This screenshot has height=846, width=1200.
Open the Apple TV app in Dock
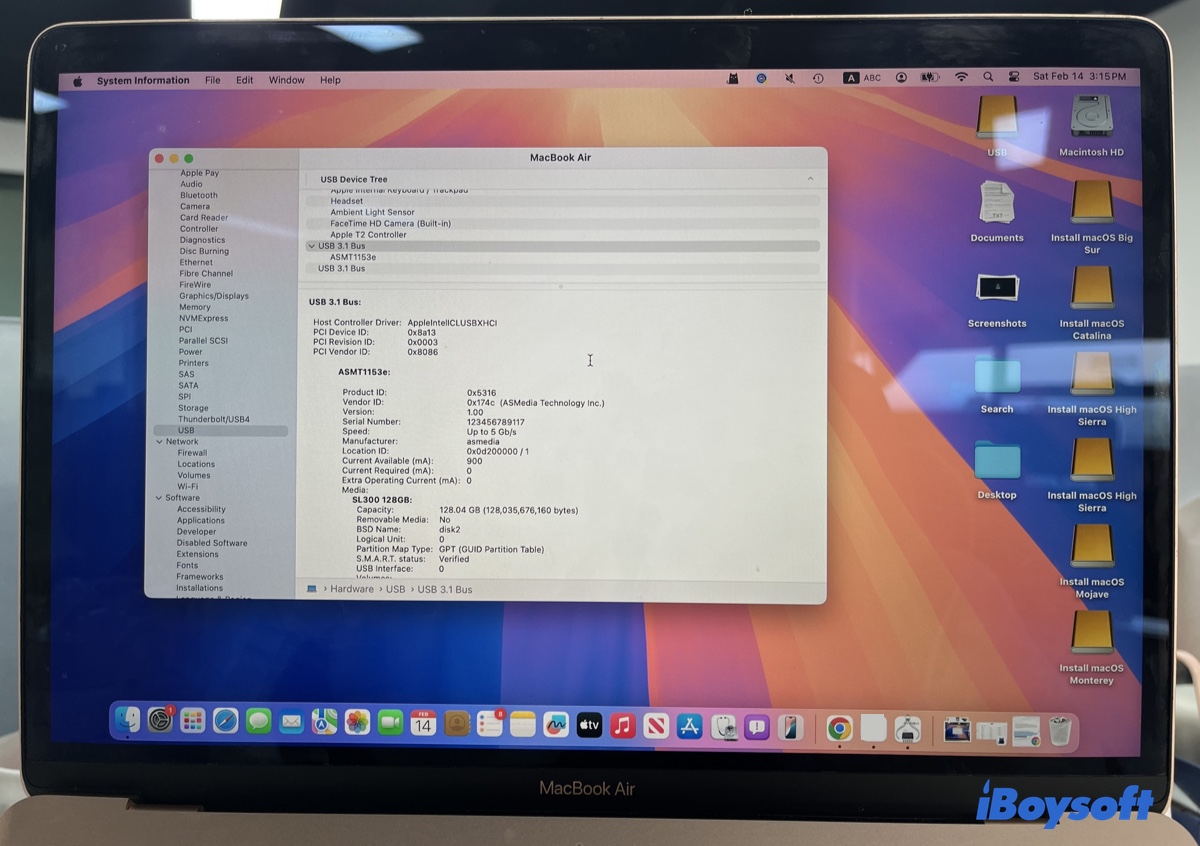point(589,725)
